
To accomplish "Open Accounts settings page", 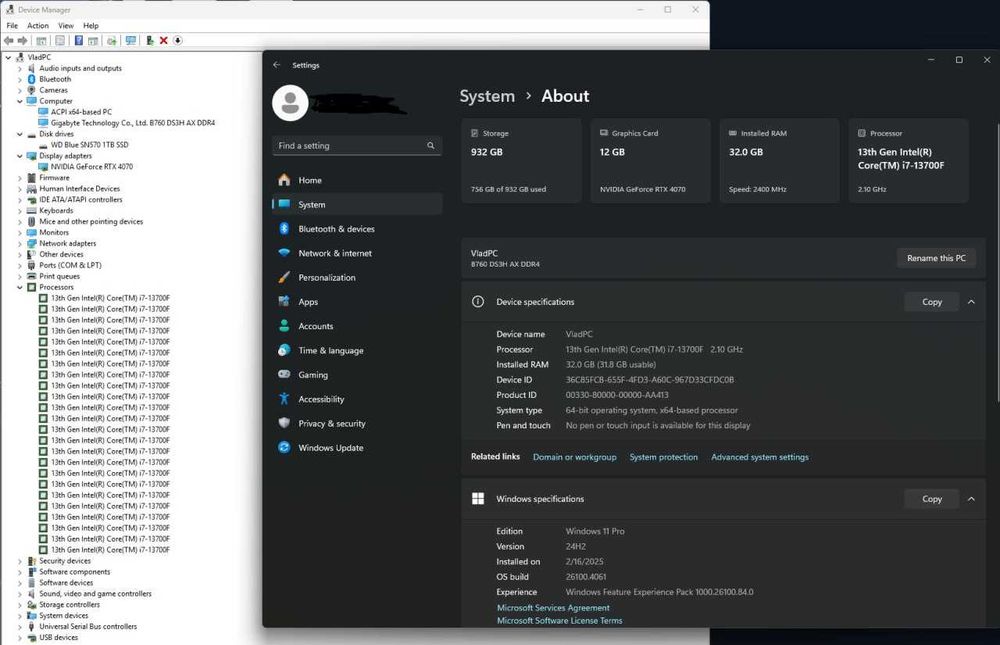I will [x=357, y=325].
